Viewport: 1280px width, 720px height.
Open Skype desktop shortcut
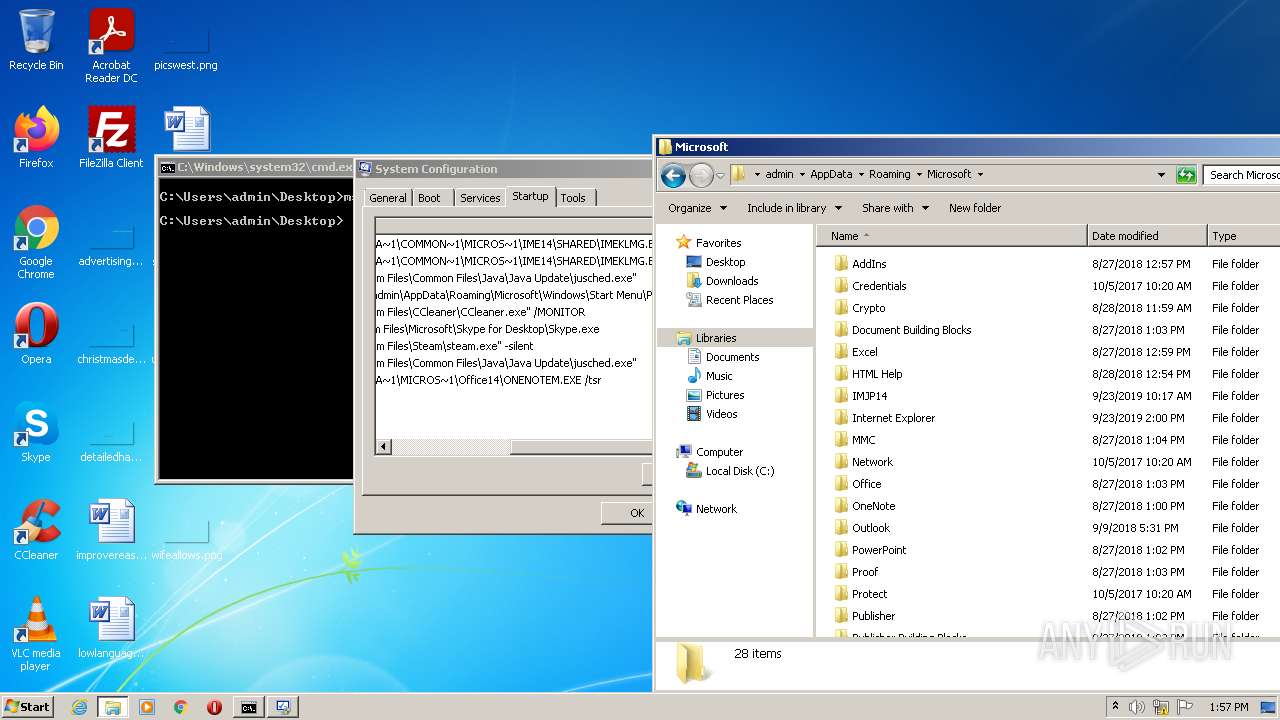point(36,431)
